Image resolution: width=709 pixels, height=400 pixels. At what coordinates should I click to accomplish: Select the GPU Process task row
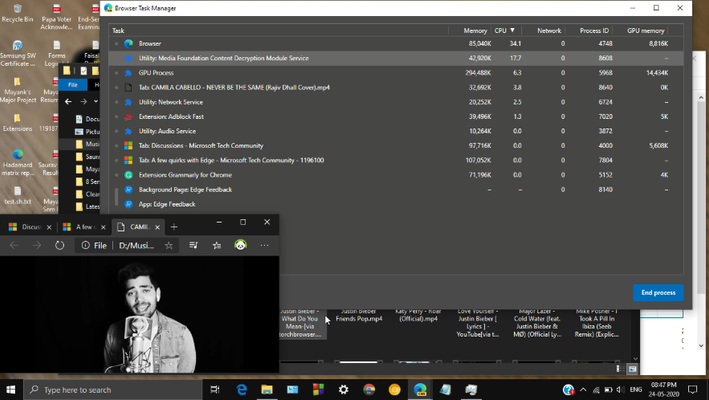tap(396, 73)
